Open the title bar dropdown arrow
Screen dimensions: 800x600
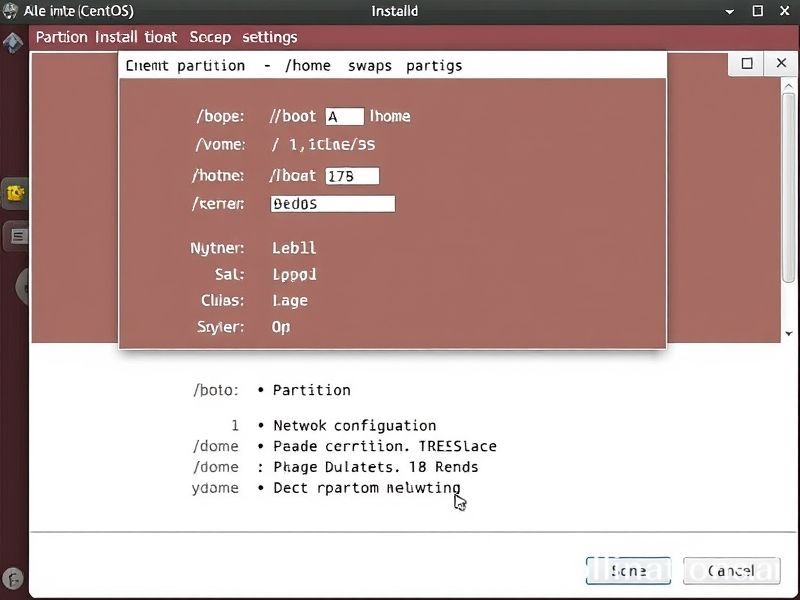(730, 11)
